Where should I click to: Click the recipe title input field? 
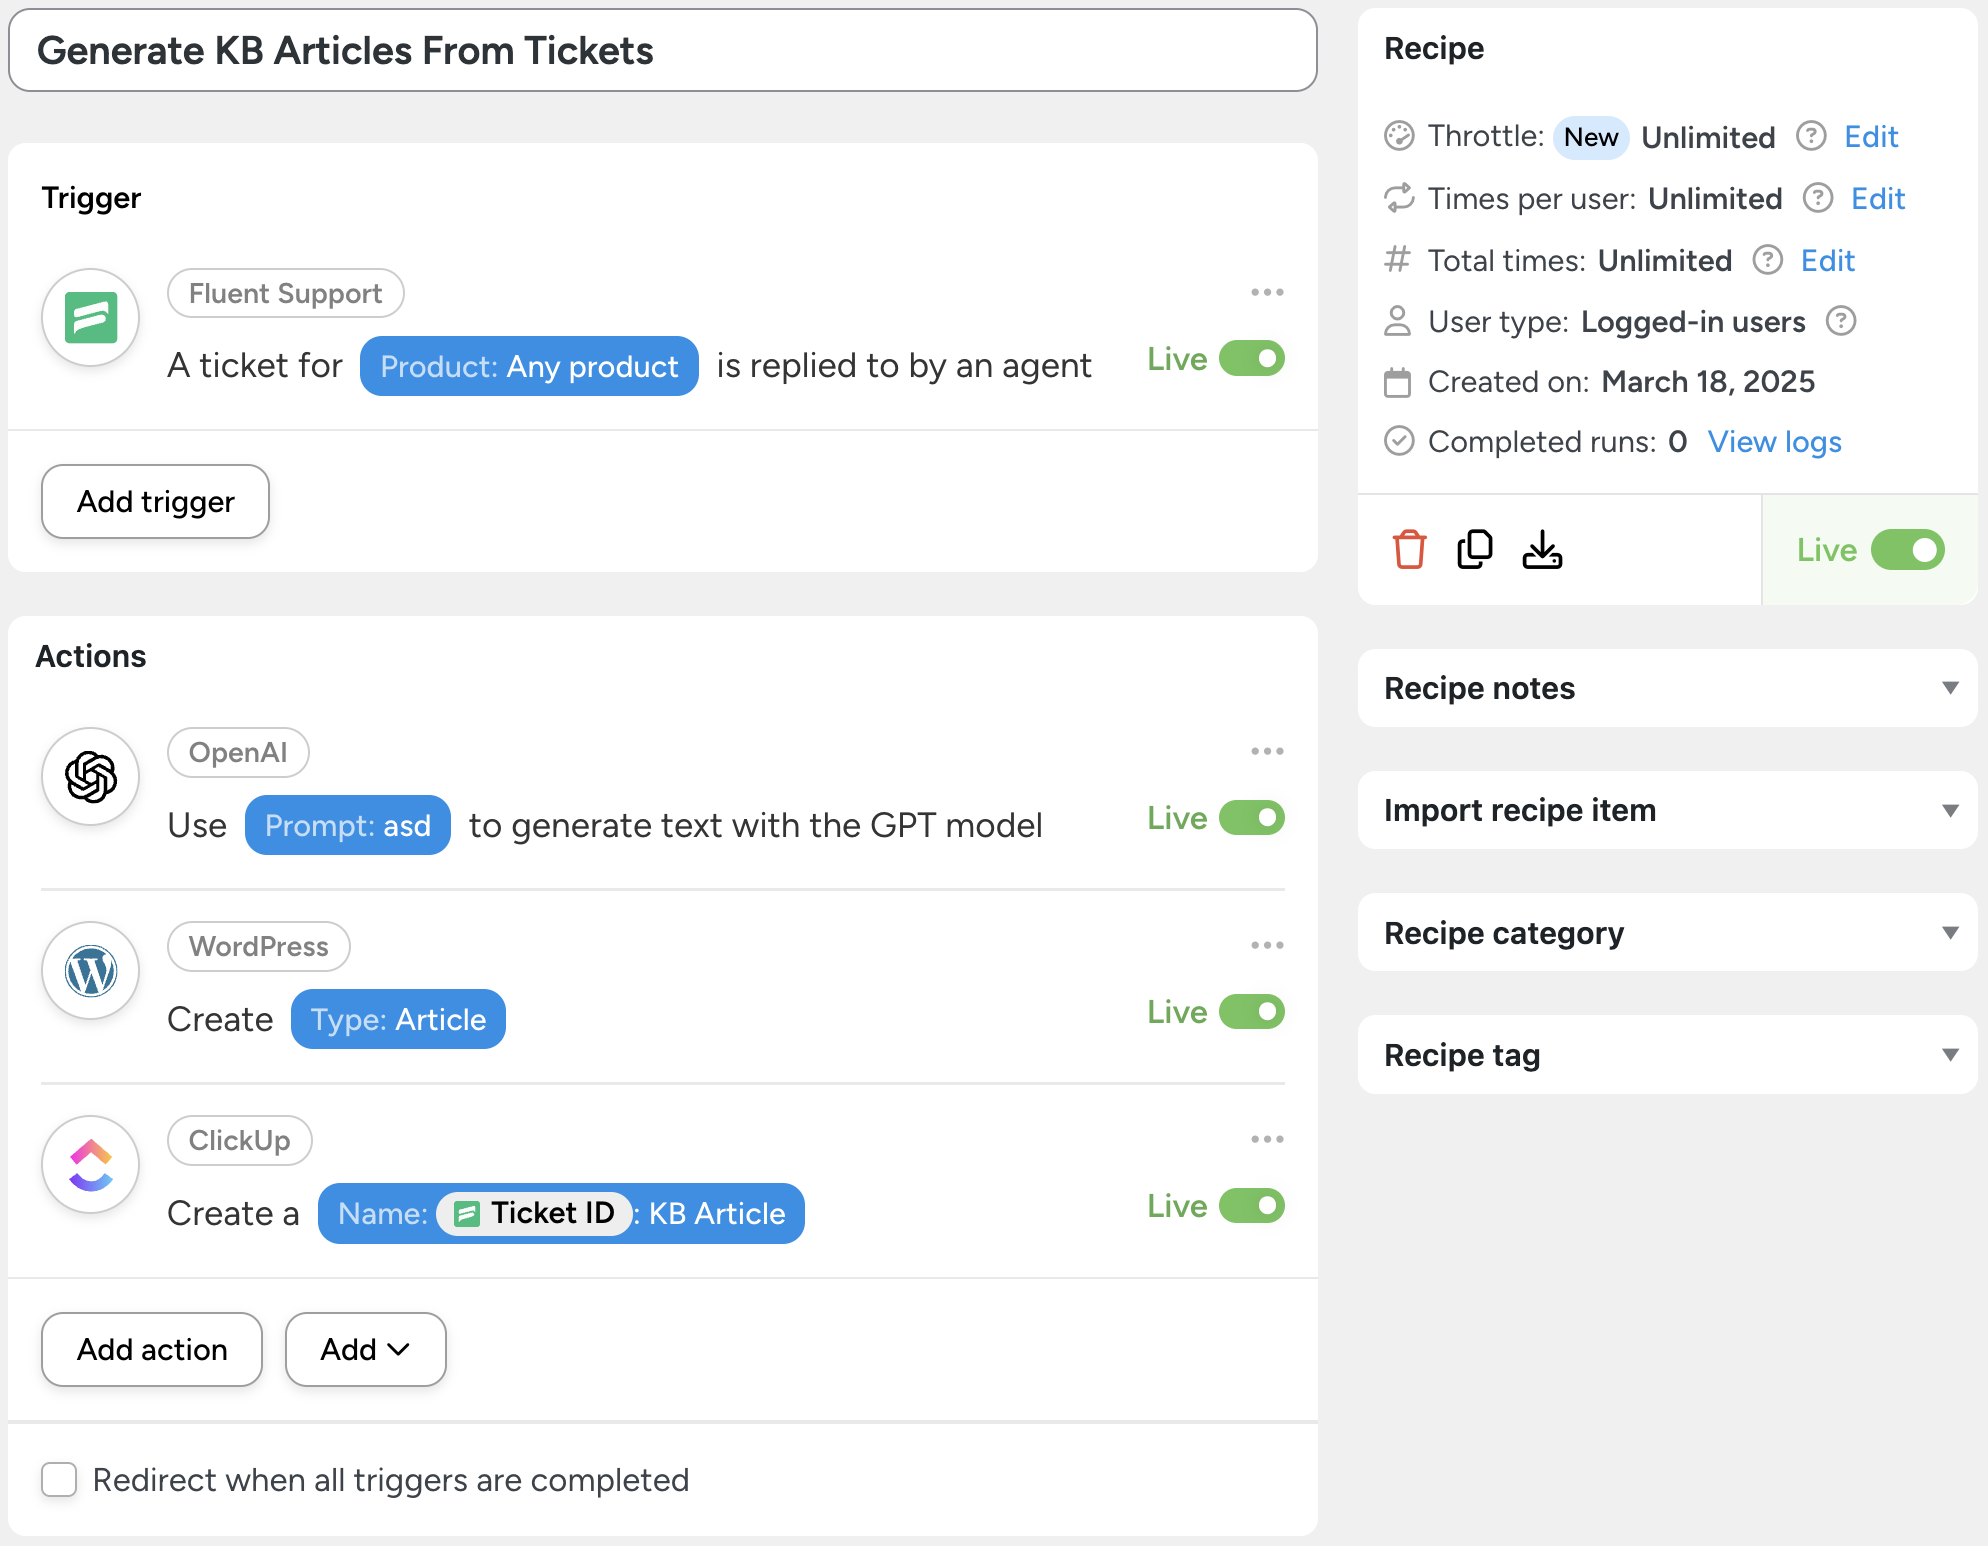pyautogui.click(x=662, y=51)
